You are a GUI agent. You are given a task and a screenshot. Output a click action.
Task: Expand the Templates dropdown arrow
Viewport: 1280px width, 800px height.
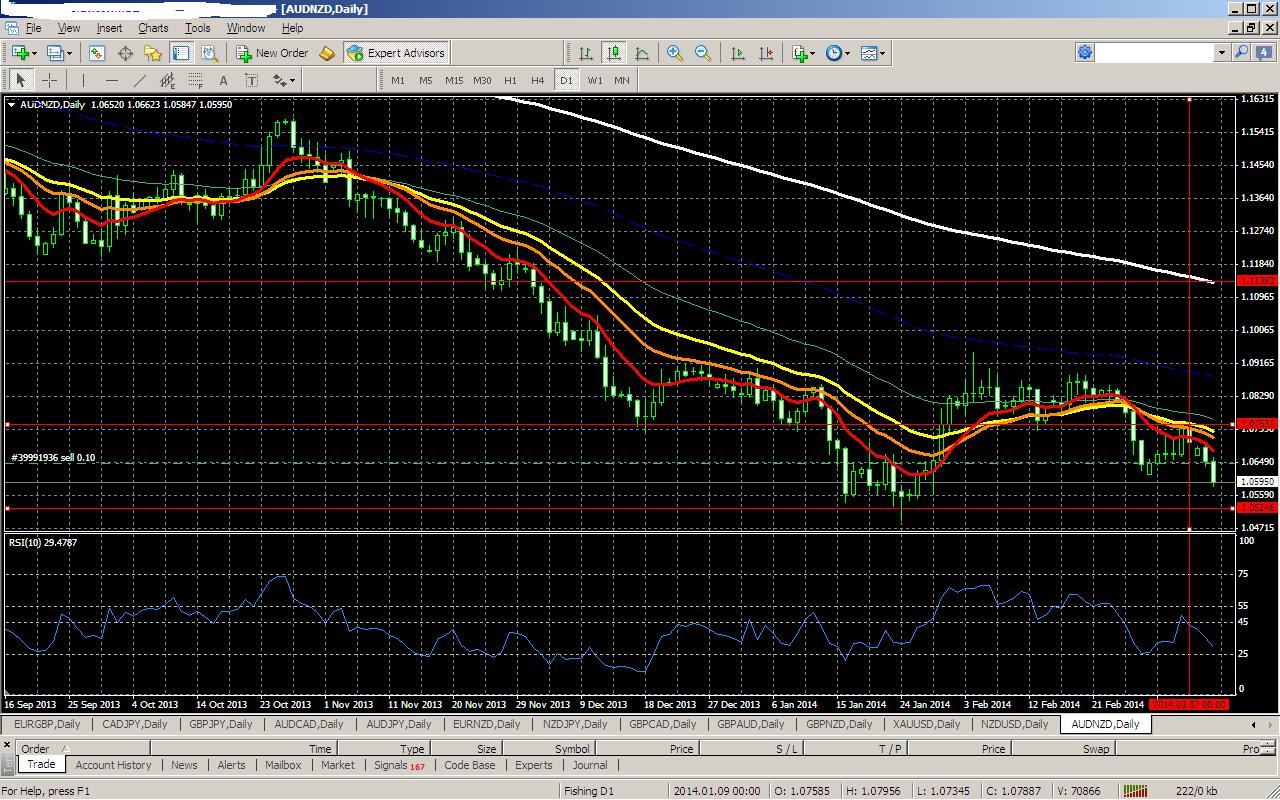[882, 53]
